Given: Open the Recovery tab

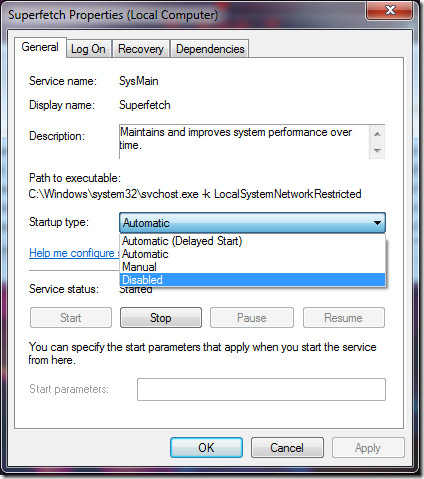Looking at the screenshot, I should tap(141, 49).
